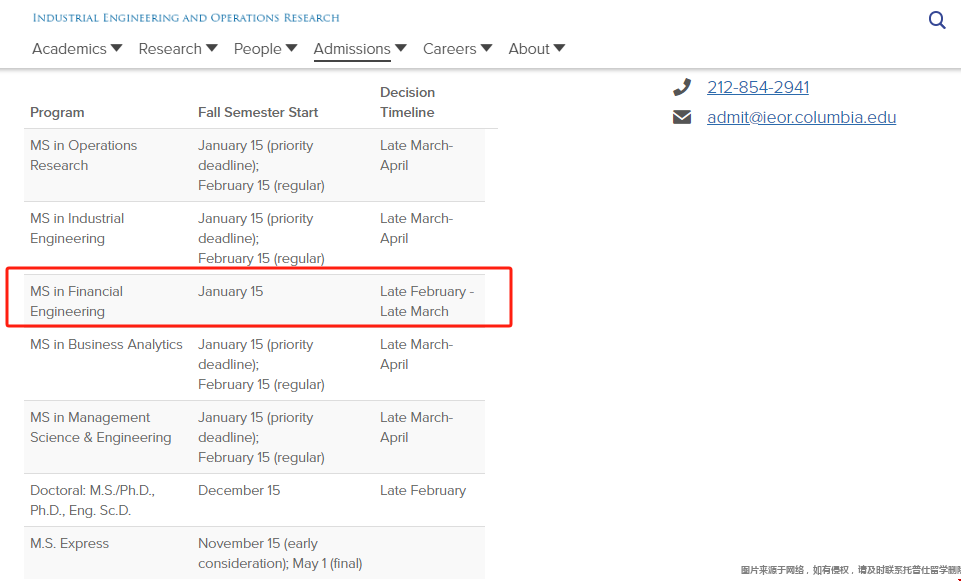The width and height of the screenshot is (961, 581).
Task: Click the email envelope icon
Action: pyautogui.click(x=682, y=117)
